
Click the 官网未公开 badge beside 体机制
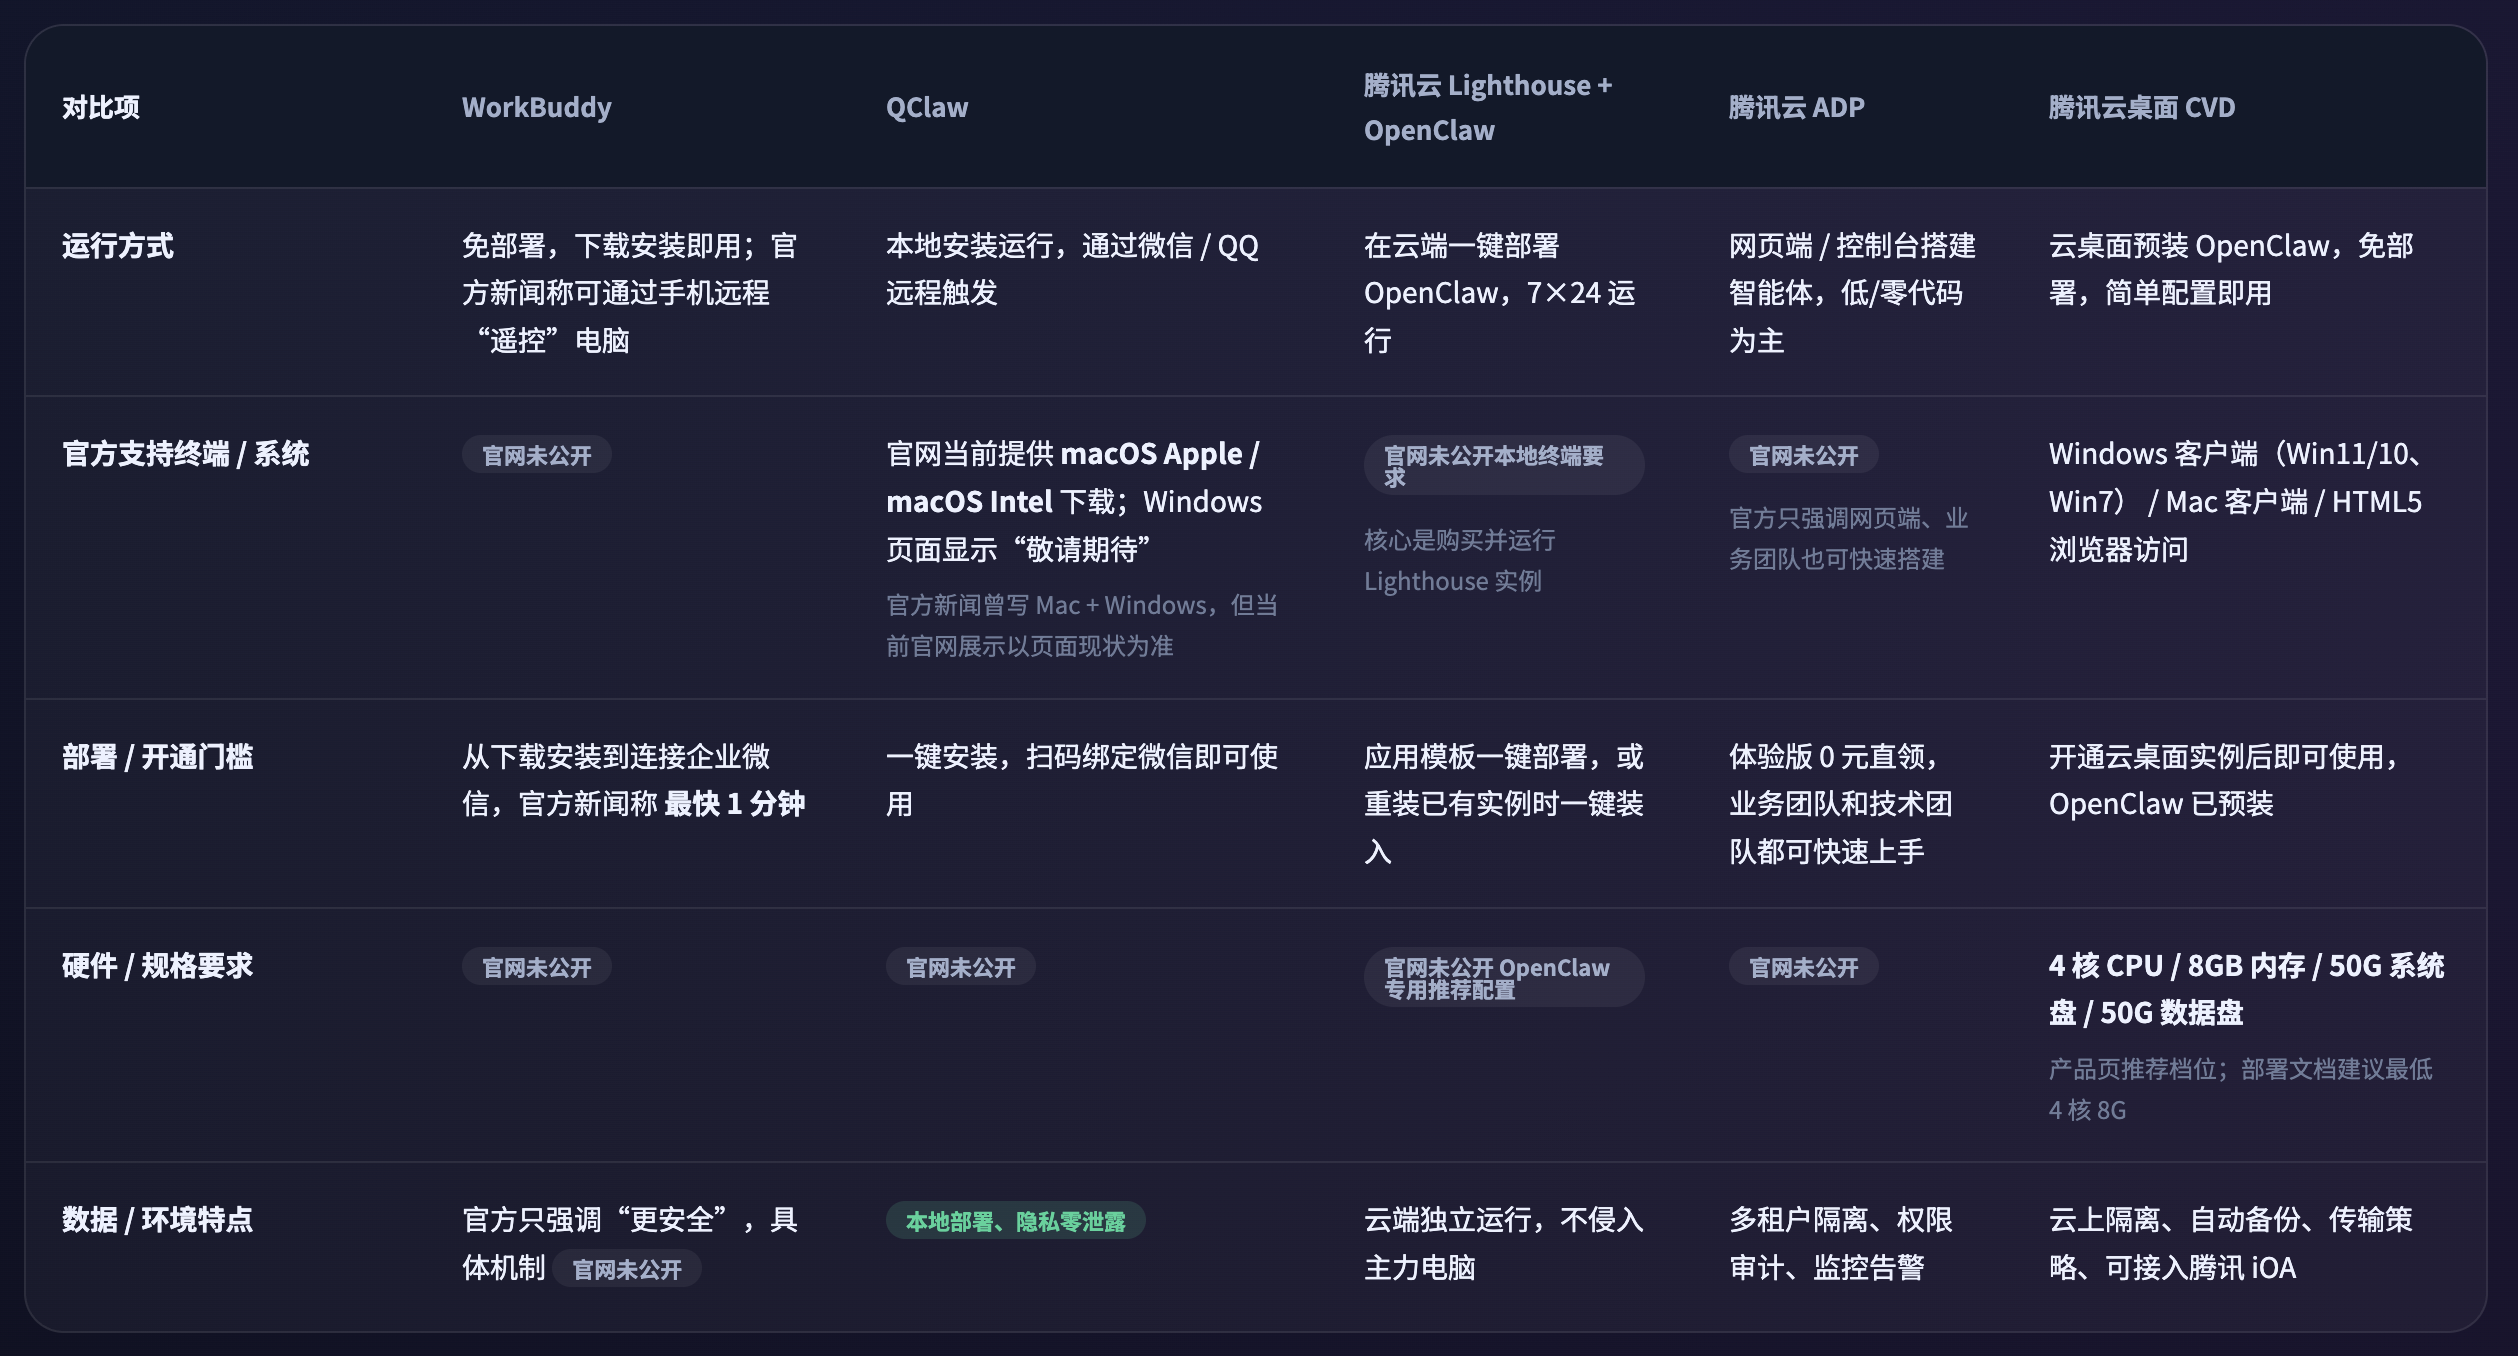626,1269
